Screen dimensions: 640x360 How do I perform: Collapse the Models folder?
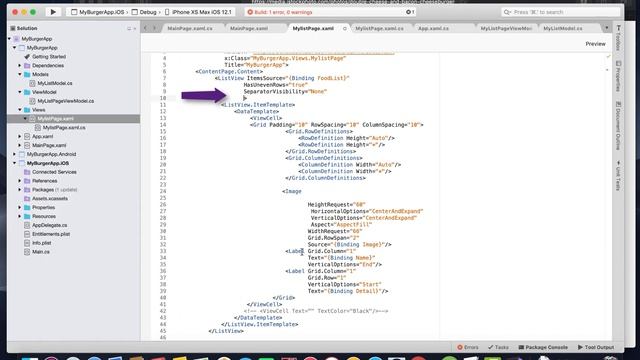[20, 74]
